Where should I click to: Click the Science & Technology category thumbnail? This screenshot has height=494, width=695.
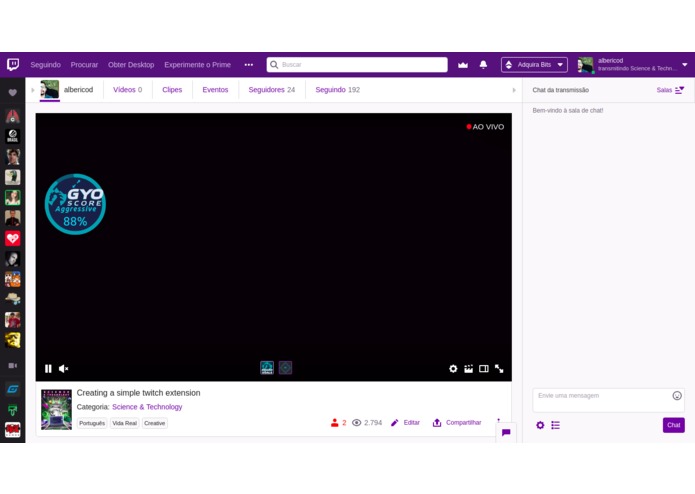coord(56,410)
